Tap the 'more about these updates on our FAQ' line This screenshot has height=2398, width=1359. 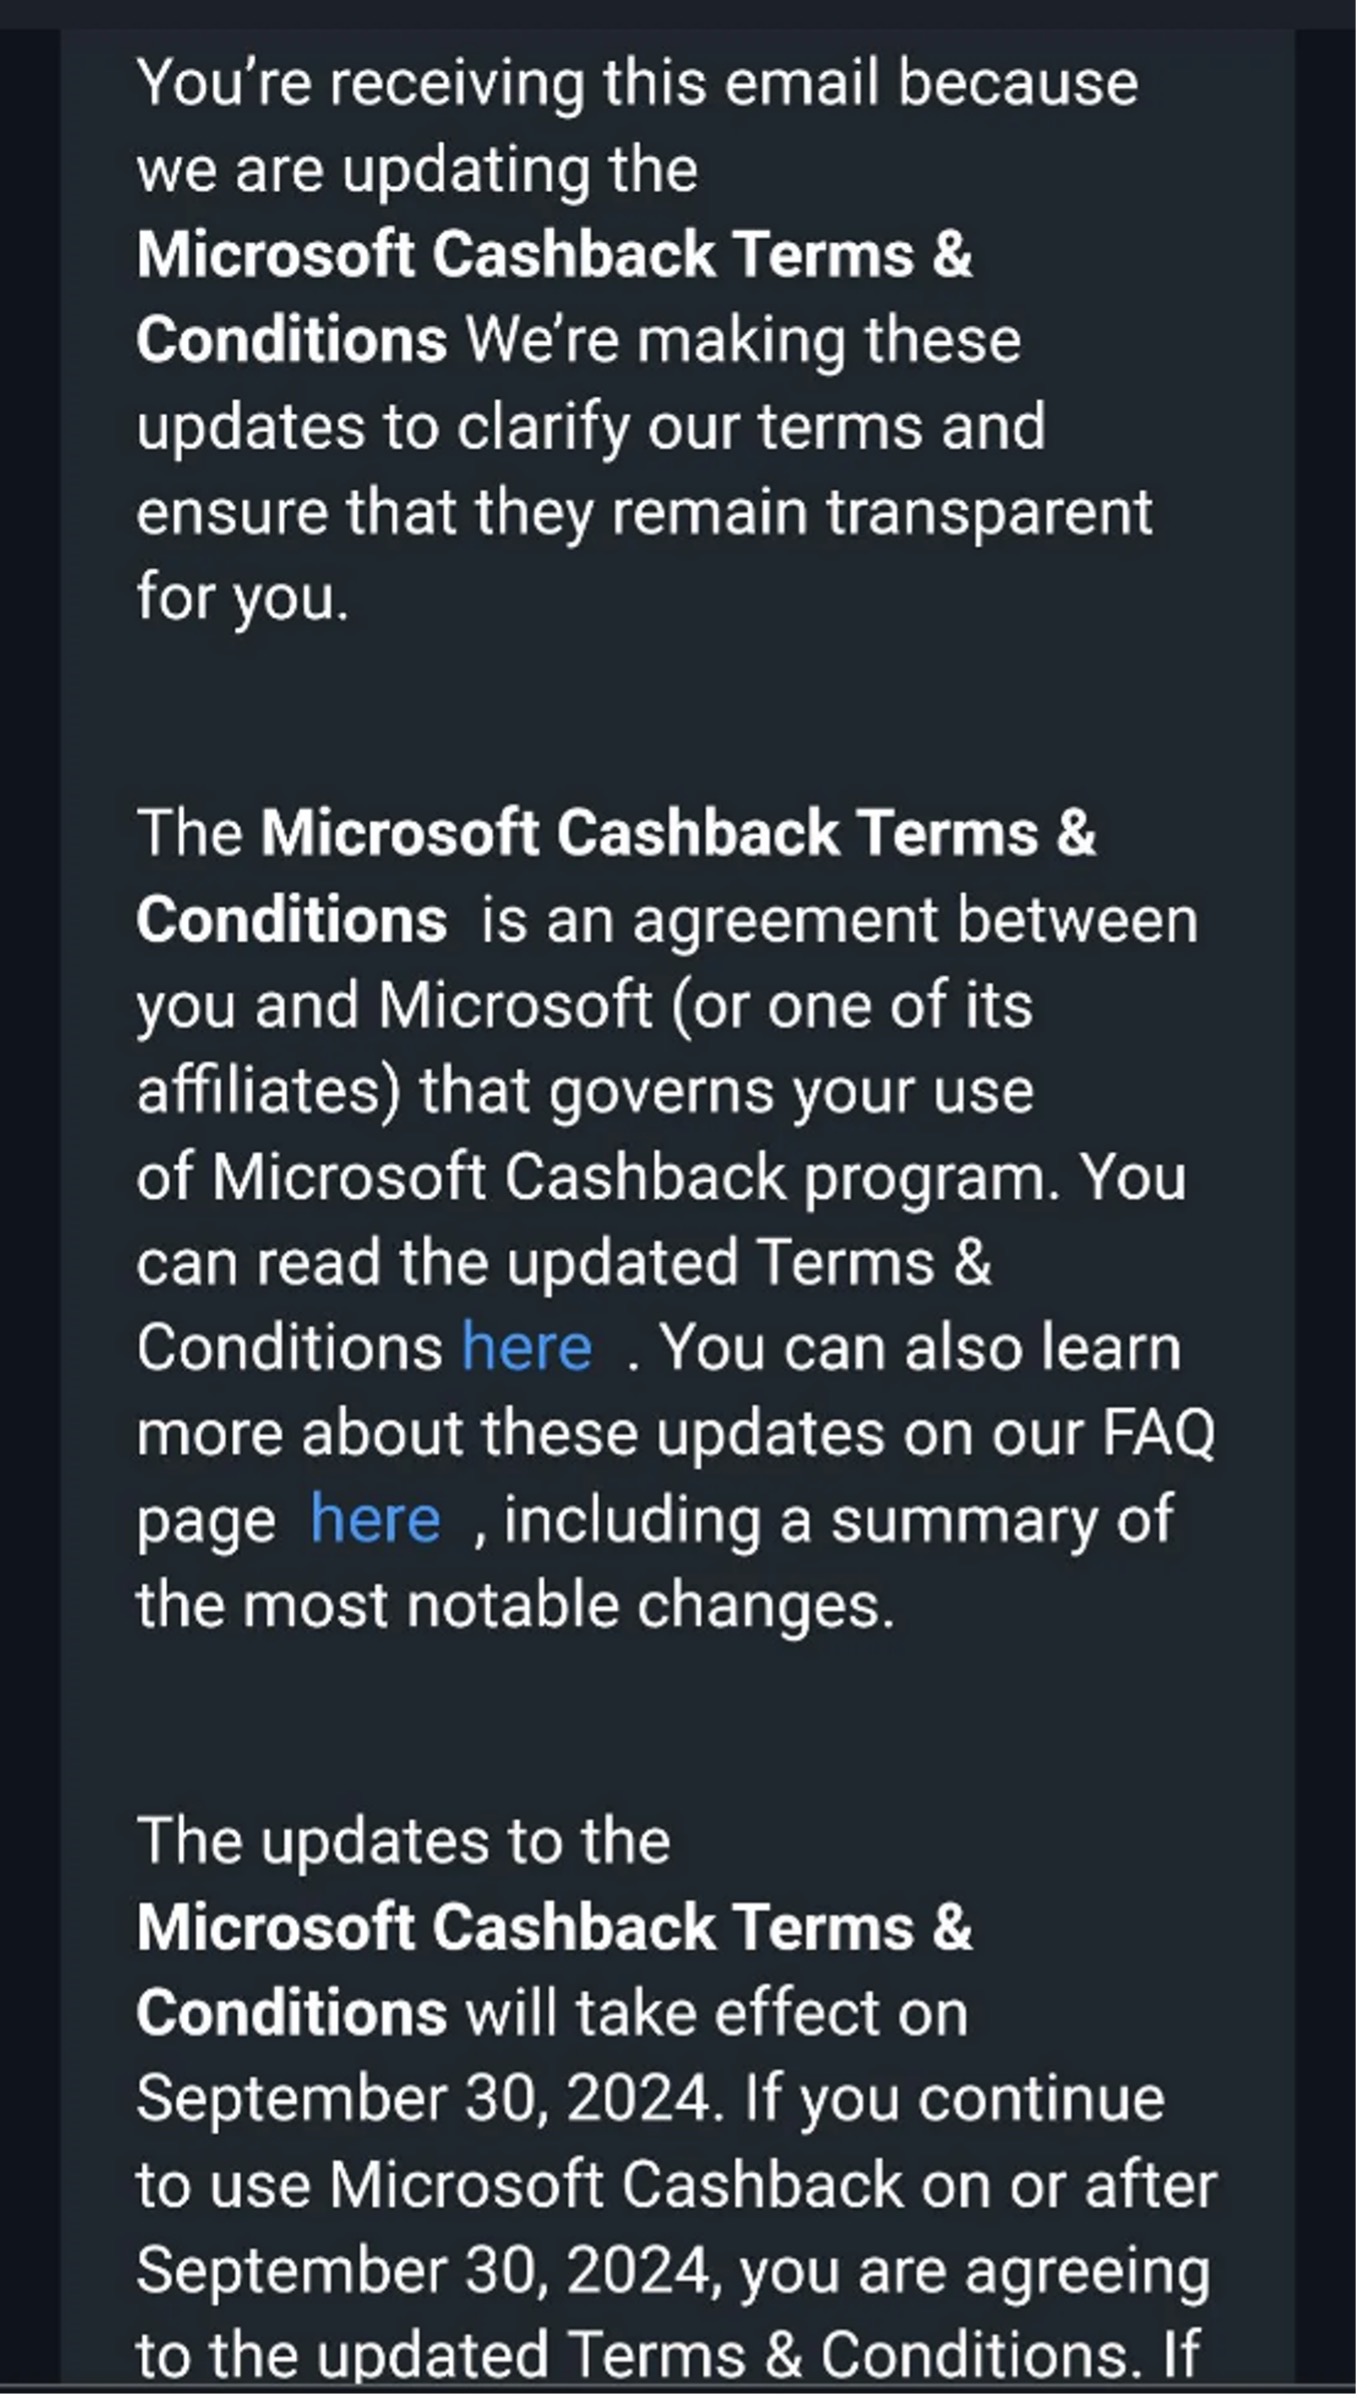coord(675,1434)
